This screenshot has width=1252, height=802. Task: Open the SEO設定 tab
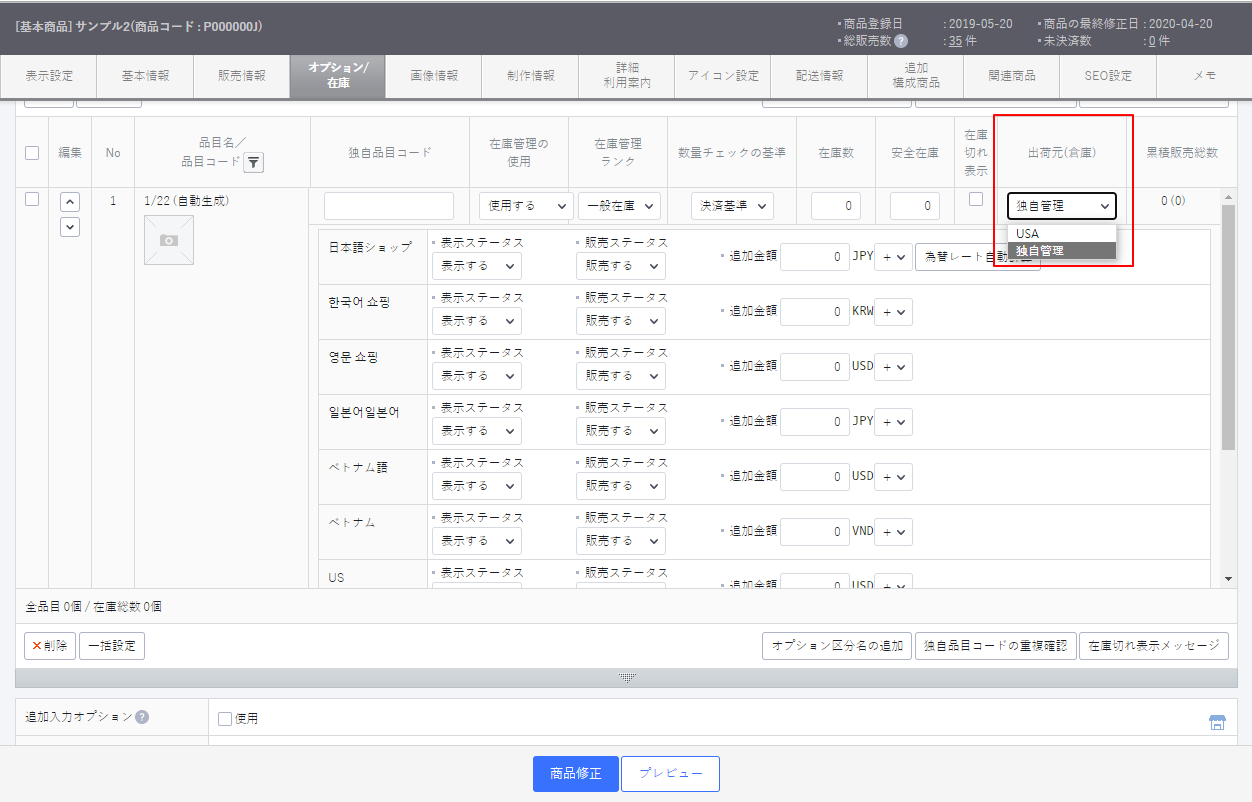point(1108,76)
